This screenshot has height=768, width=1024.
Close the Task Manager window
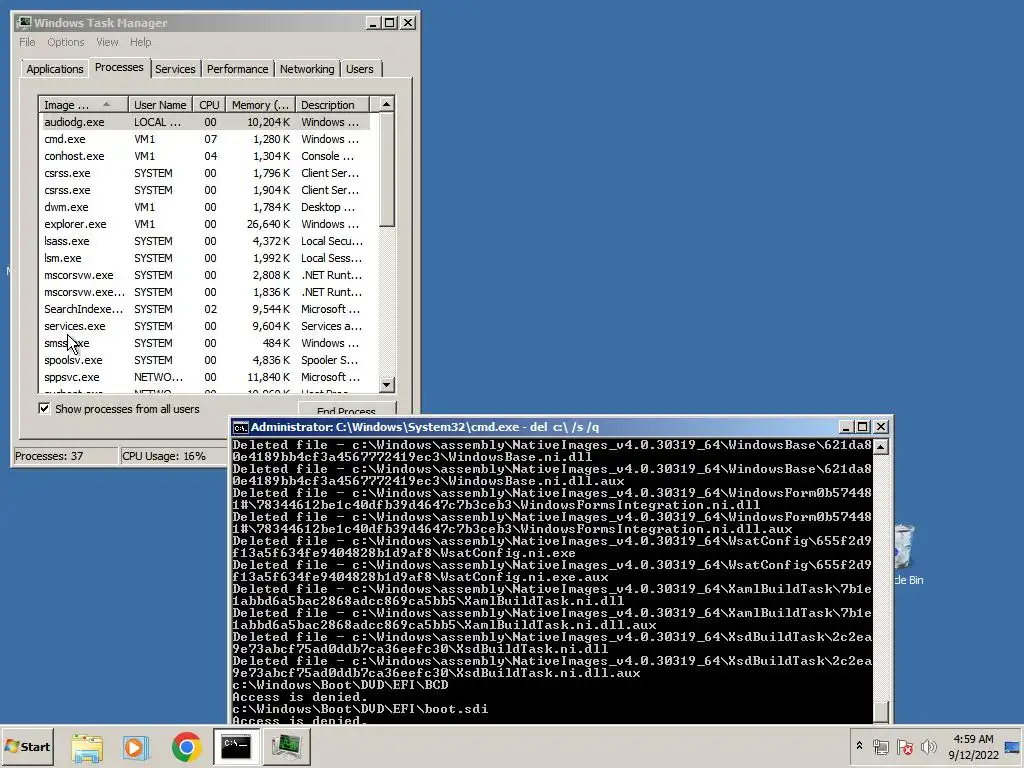pyautogui.click(x=408, y=23)
